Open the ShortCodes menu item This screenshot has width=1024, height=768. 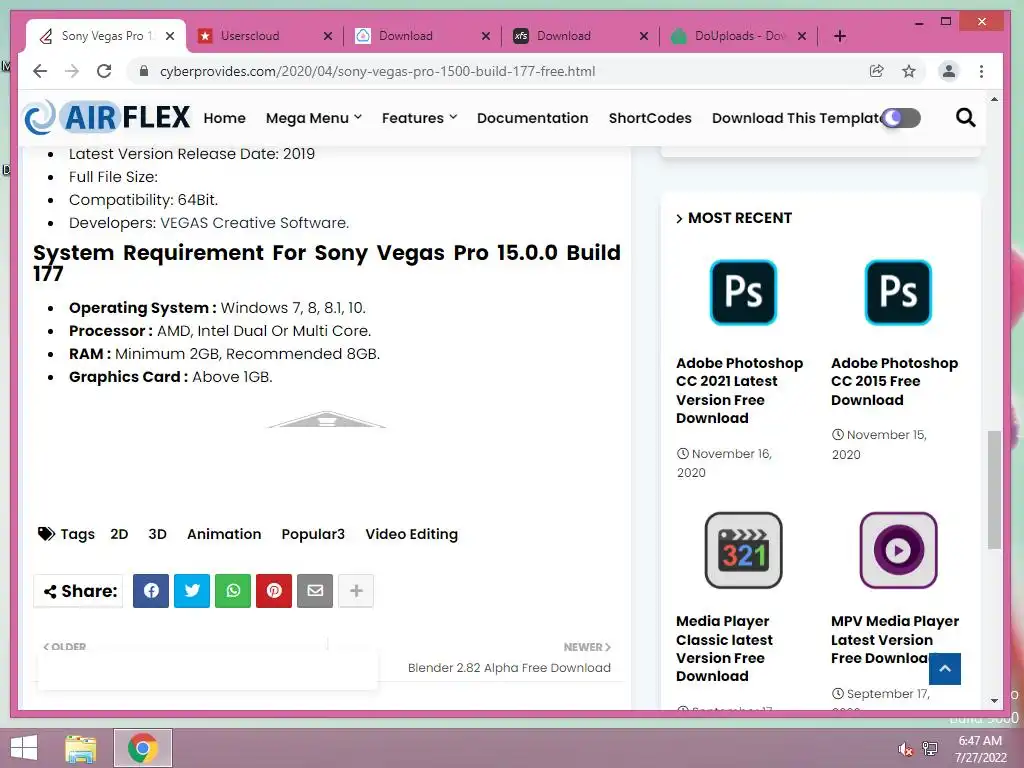coord(650,118)
